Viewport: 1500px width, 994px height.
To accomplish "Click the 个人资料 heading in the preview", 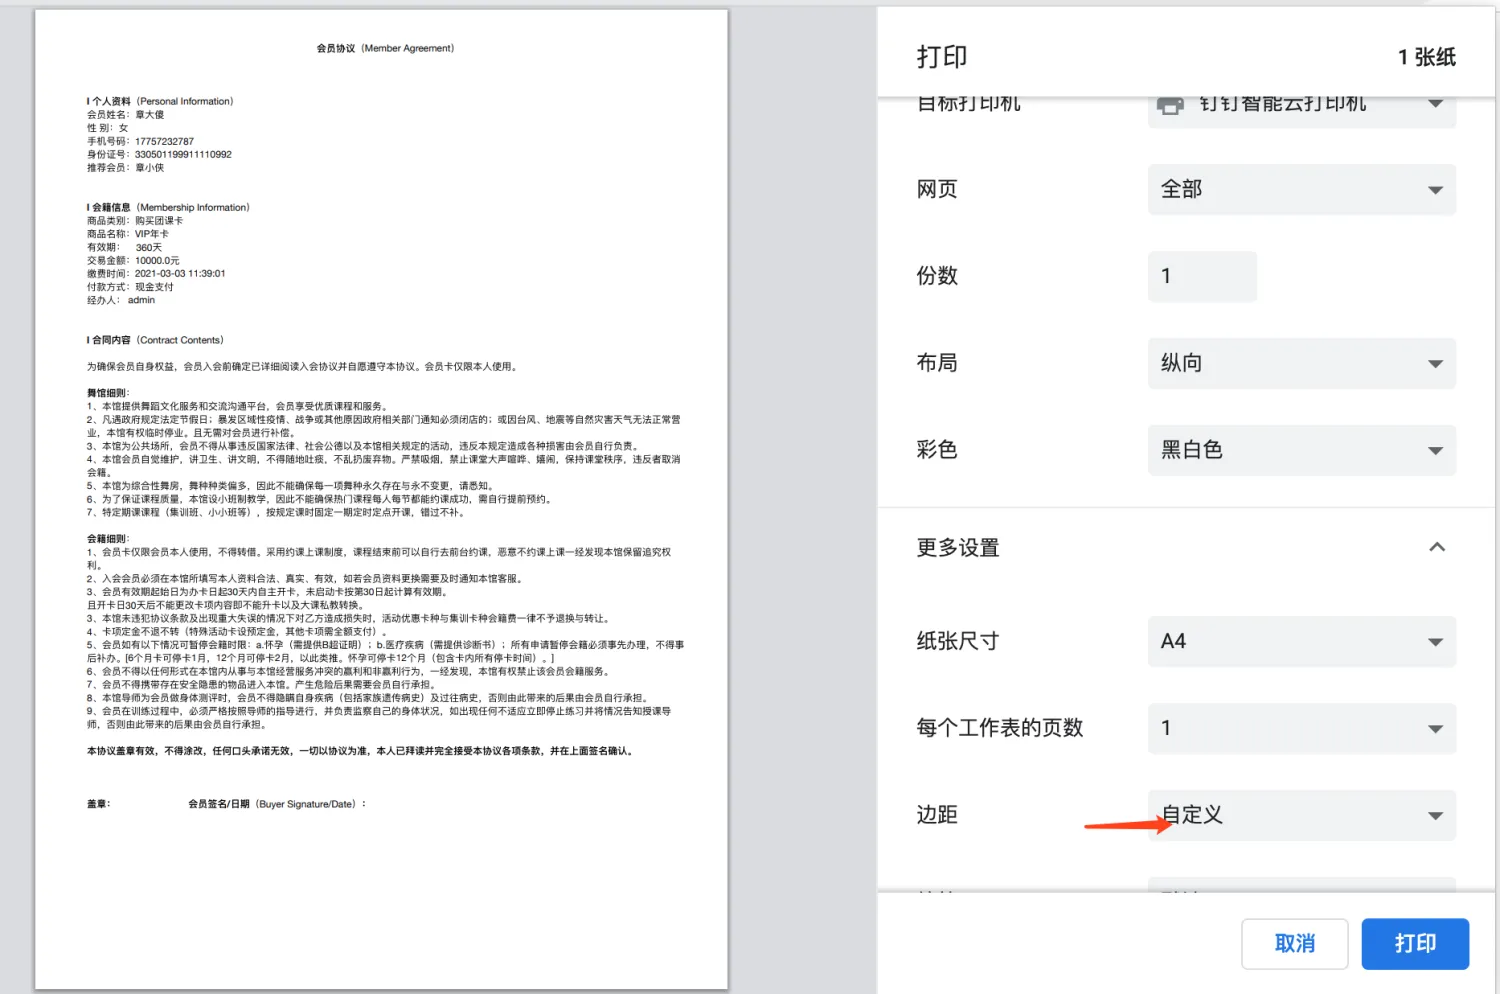I will coord(161,101).
